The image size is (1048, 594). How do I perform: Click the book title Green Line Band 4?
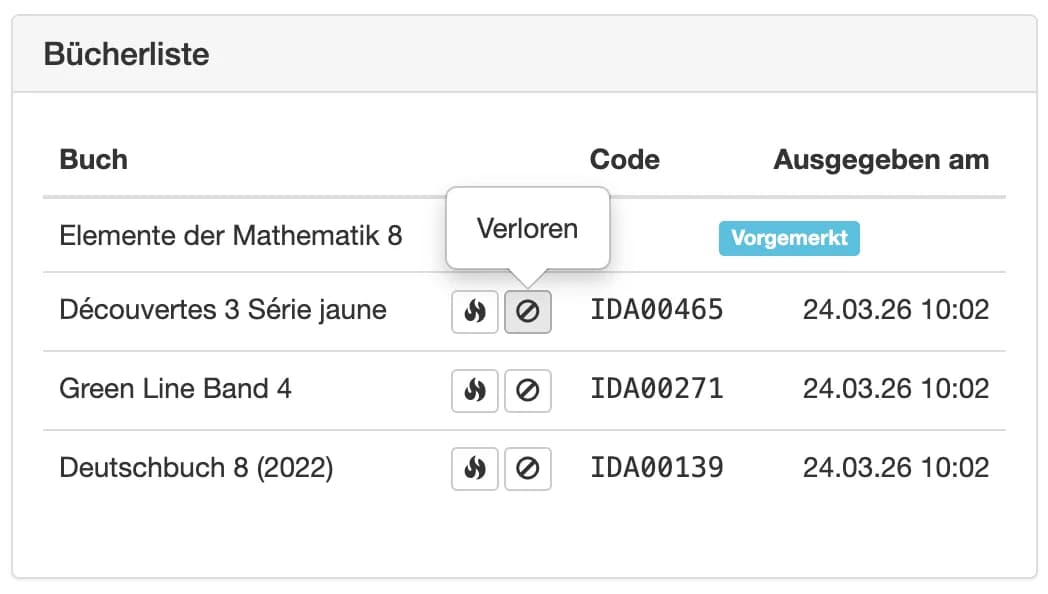click(176, 389)
